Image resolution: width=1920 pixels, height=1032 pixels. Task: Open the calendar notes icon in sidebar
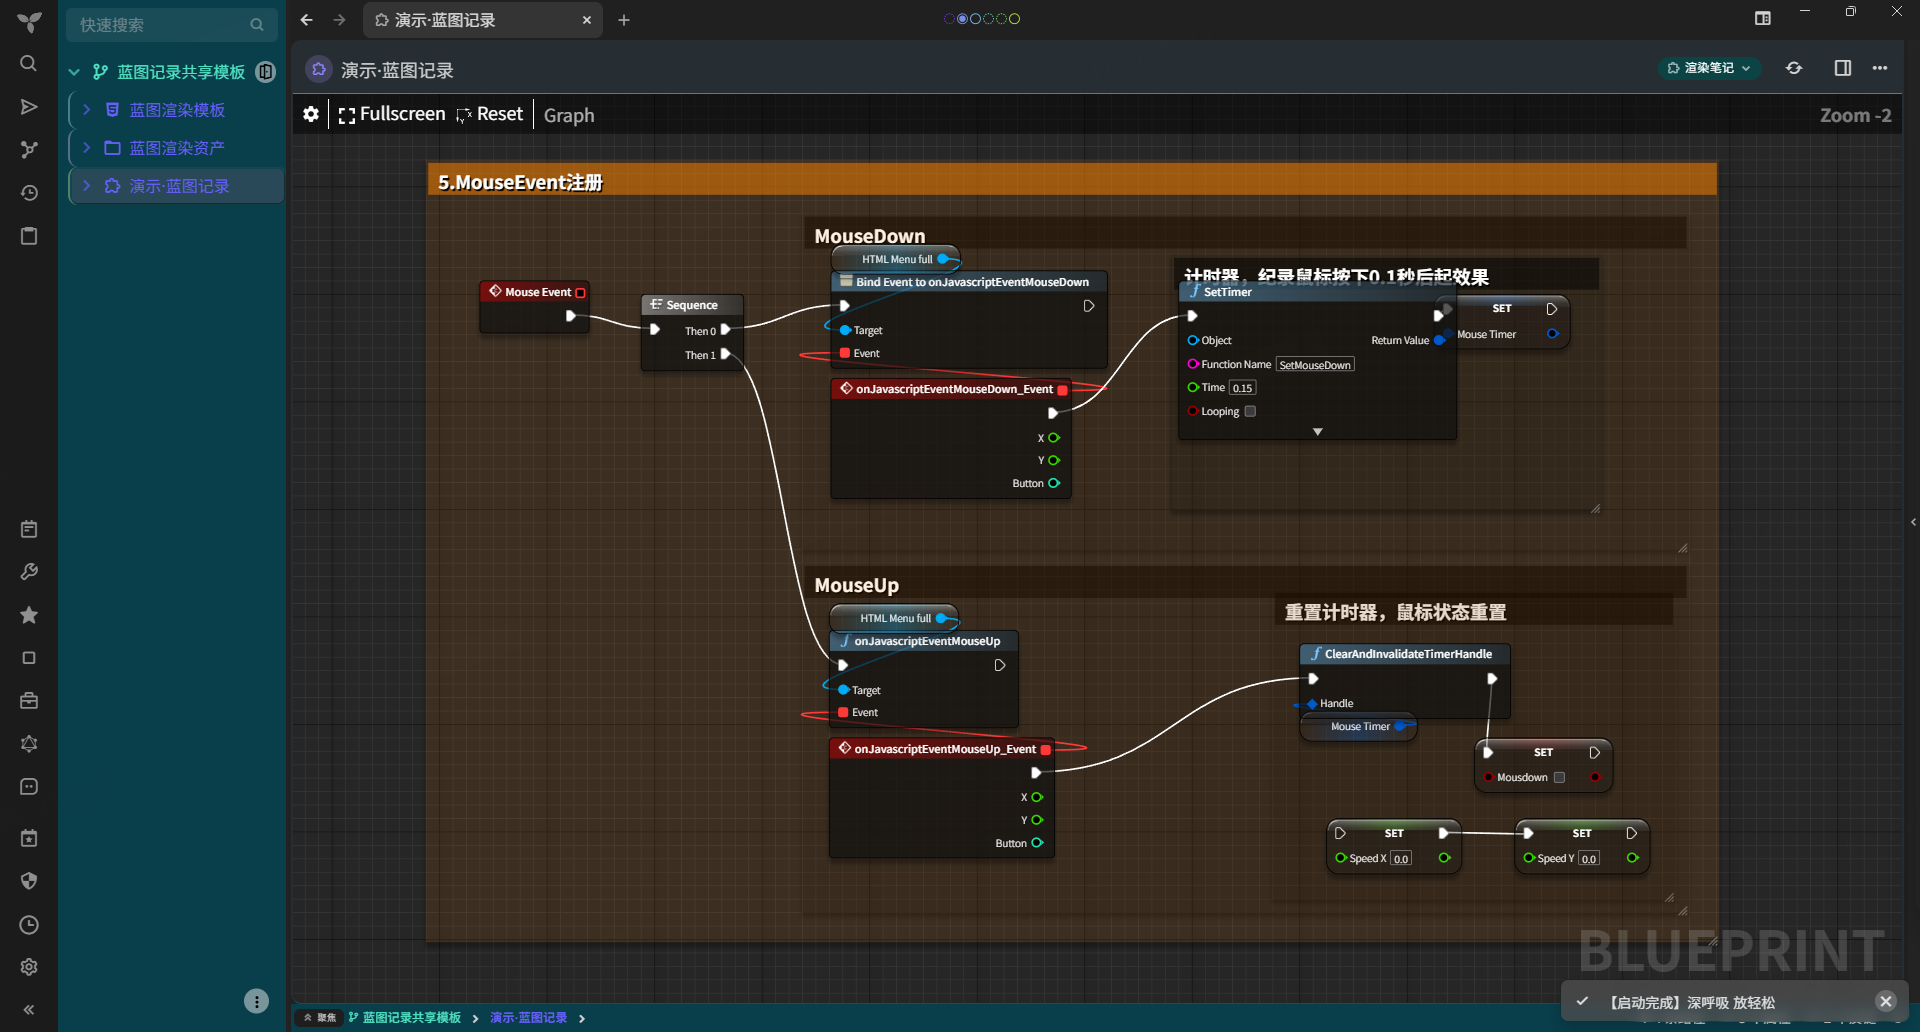tap(29, 529)
